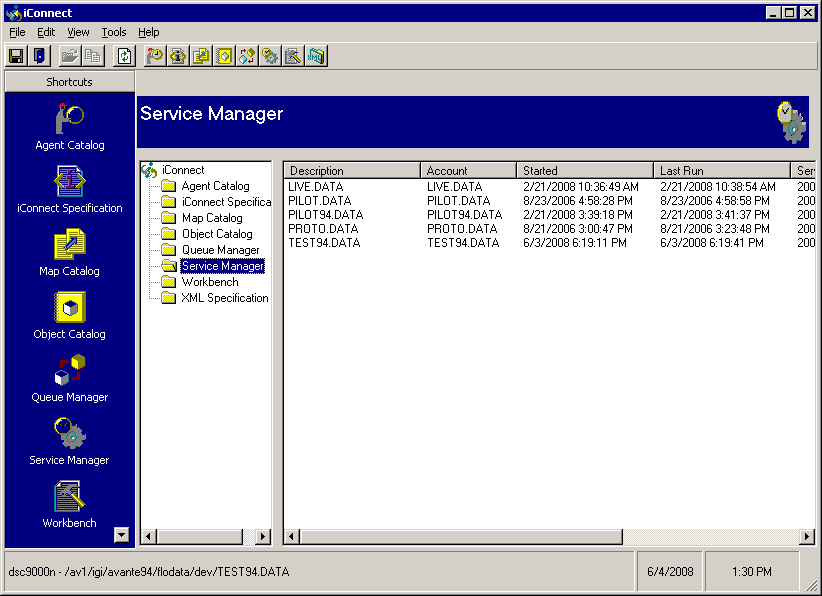The height and width of the screenshot is (596, 822).
Task: Open the Workbench shortcut icon
Action: click(70, 497)
